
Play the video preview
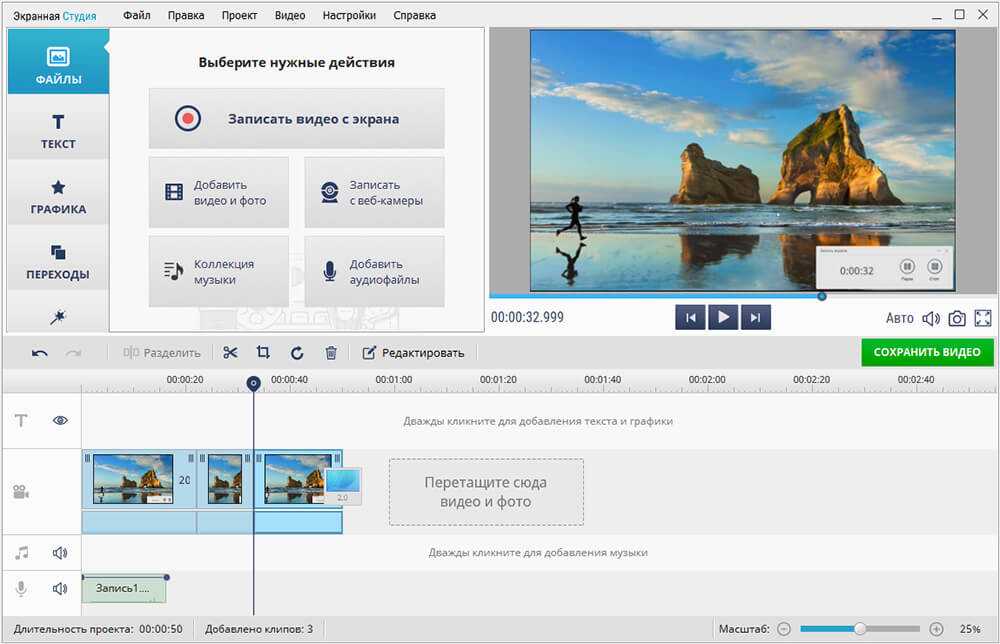tap(722, 318)
